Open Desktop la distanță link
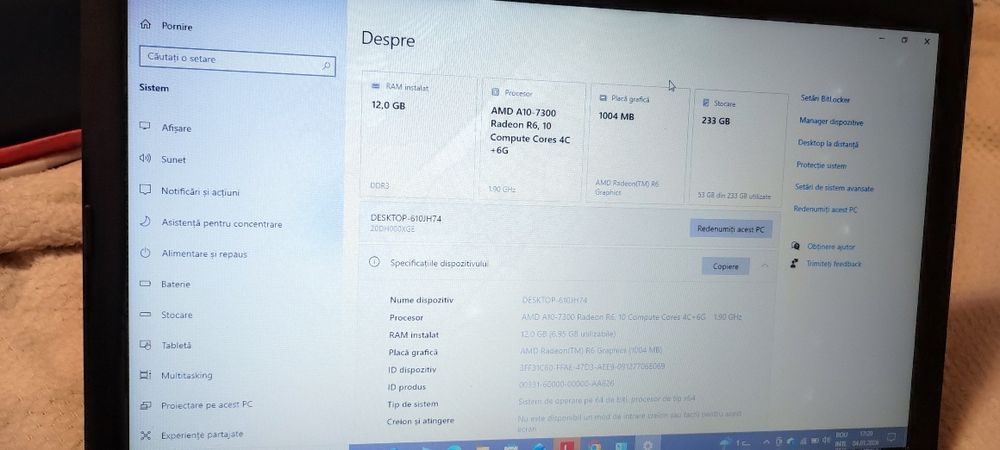Viewport: 1000px width, 450px height. pyautogui.click(x=828, y=143)
